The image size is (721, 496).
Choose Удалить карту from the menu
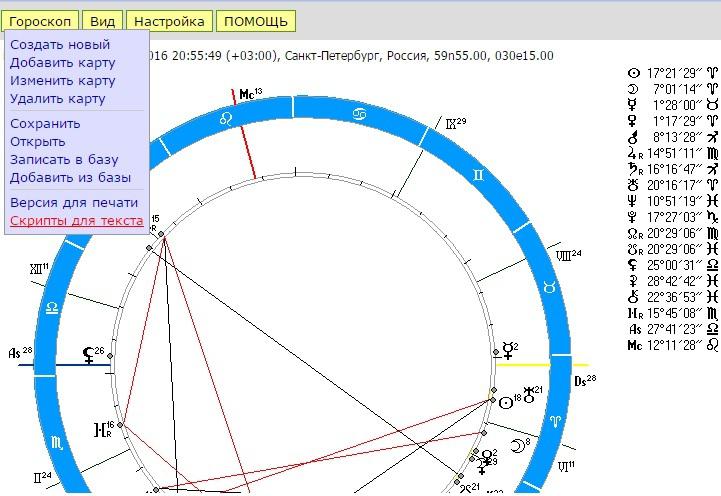tap(58, 98)
